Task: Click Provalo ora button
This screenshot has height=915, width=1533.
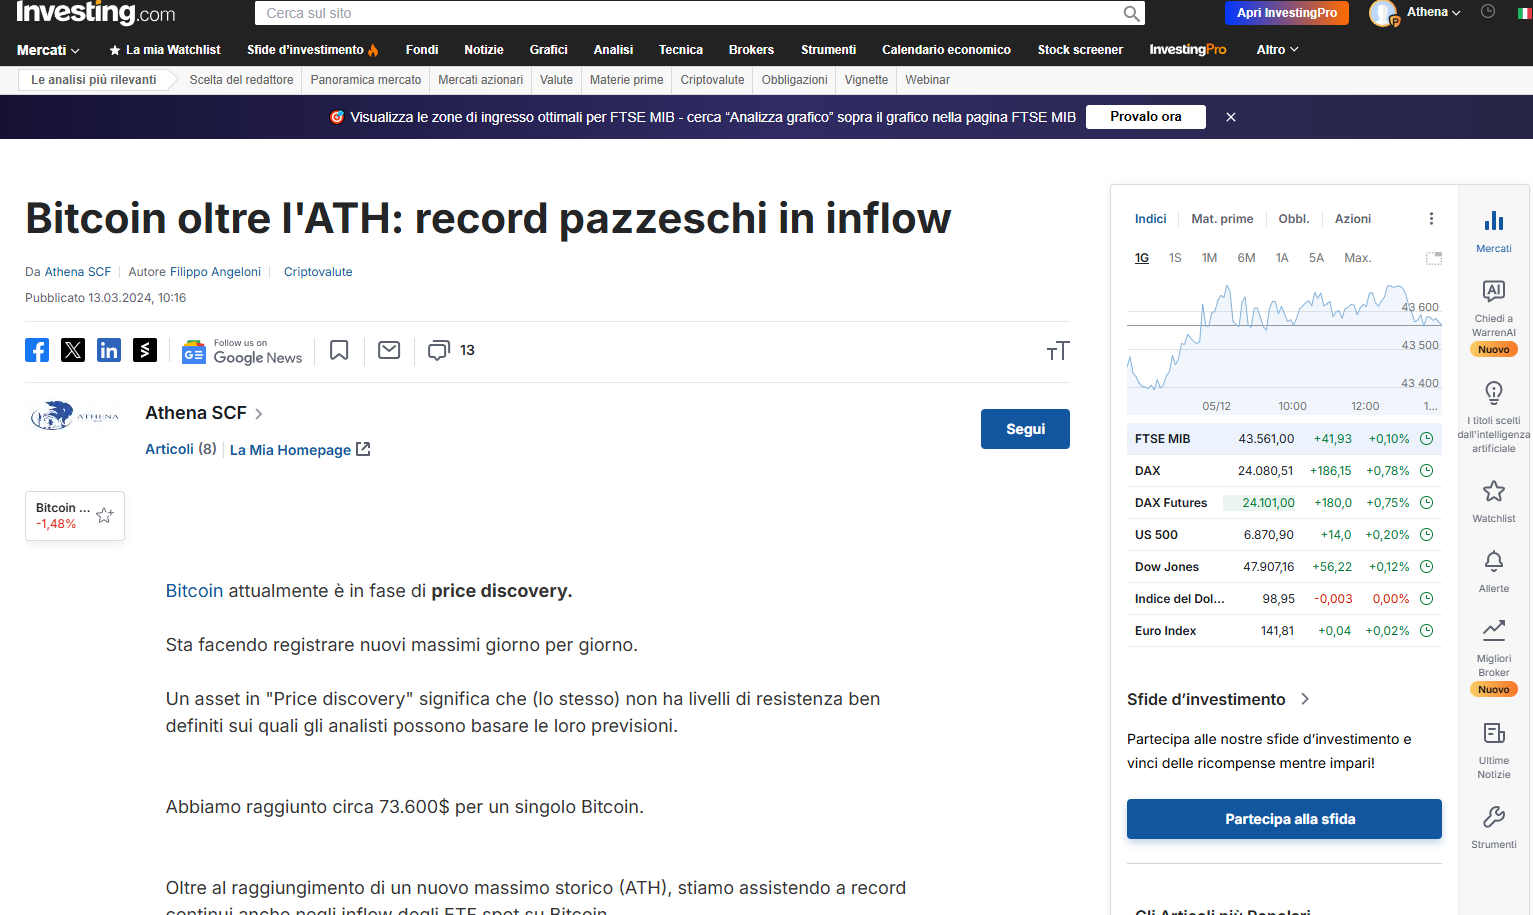Action: 1145,117
